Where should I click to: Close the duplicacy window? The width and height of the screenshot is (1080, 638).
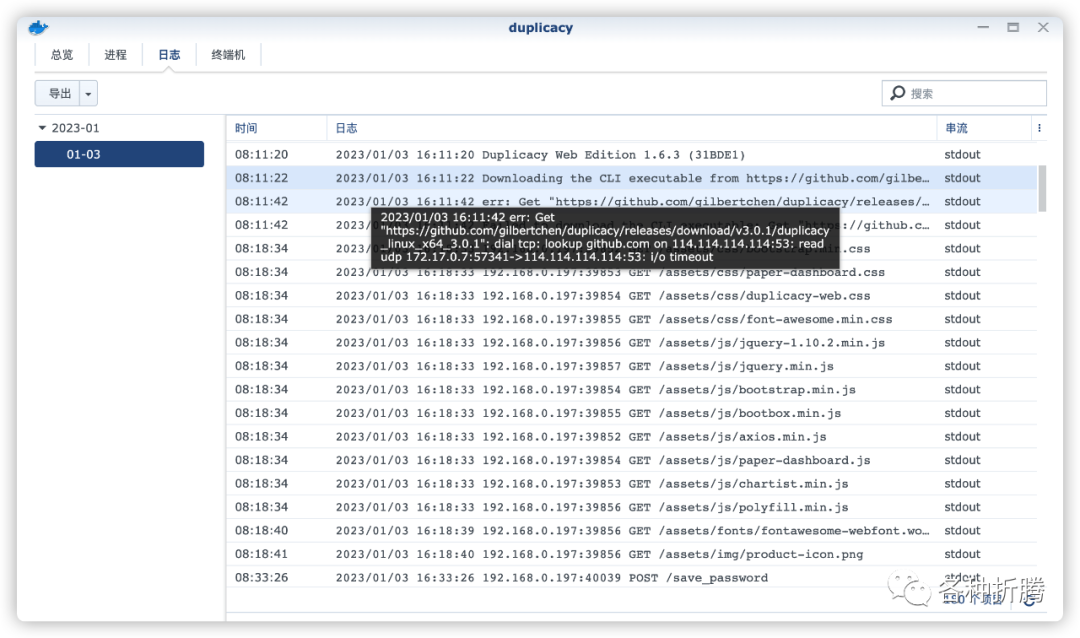coord(1043,28)
